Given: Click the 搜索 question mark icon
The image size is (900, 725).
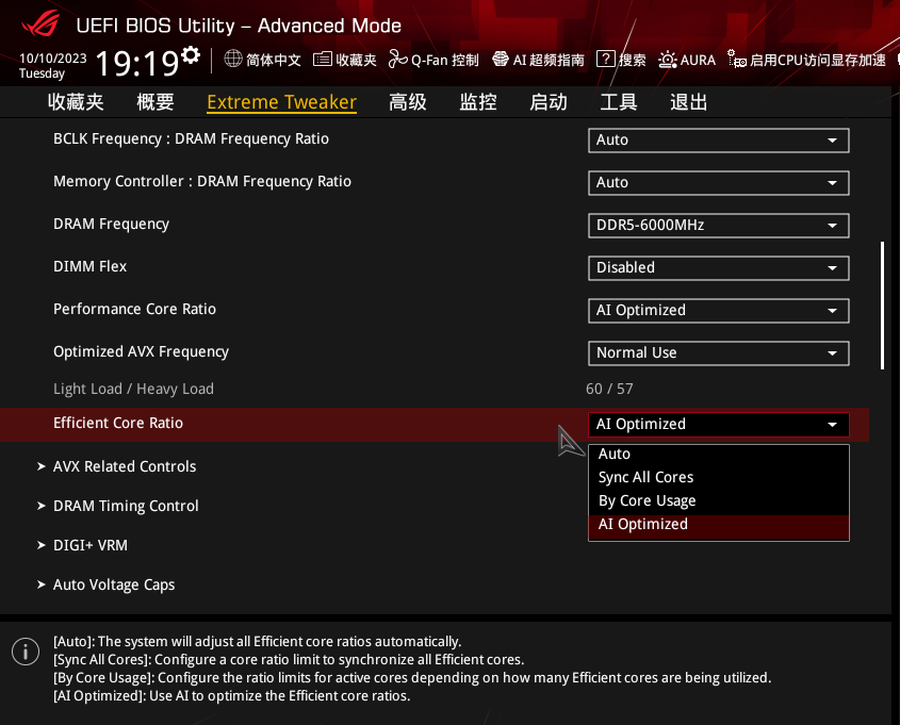Looking at the screenshot, I should [605, 59].
